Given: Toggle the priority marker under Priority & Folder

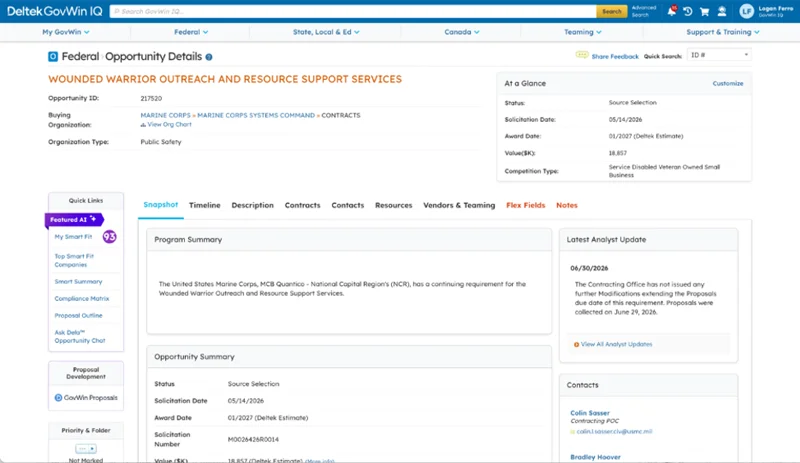Looking at the screenshot, I should click(x=86, y=449).
